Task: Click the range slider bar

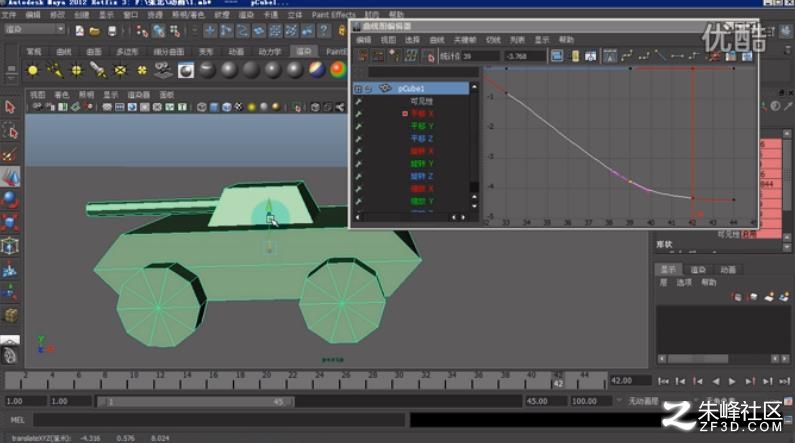Action: [x=195, y=401]
